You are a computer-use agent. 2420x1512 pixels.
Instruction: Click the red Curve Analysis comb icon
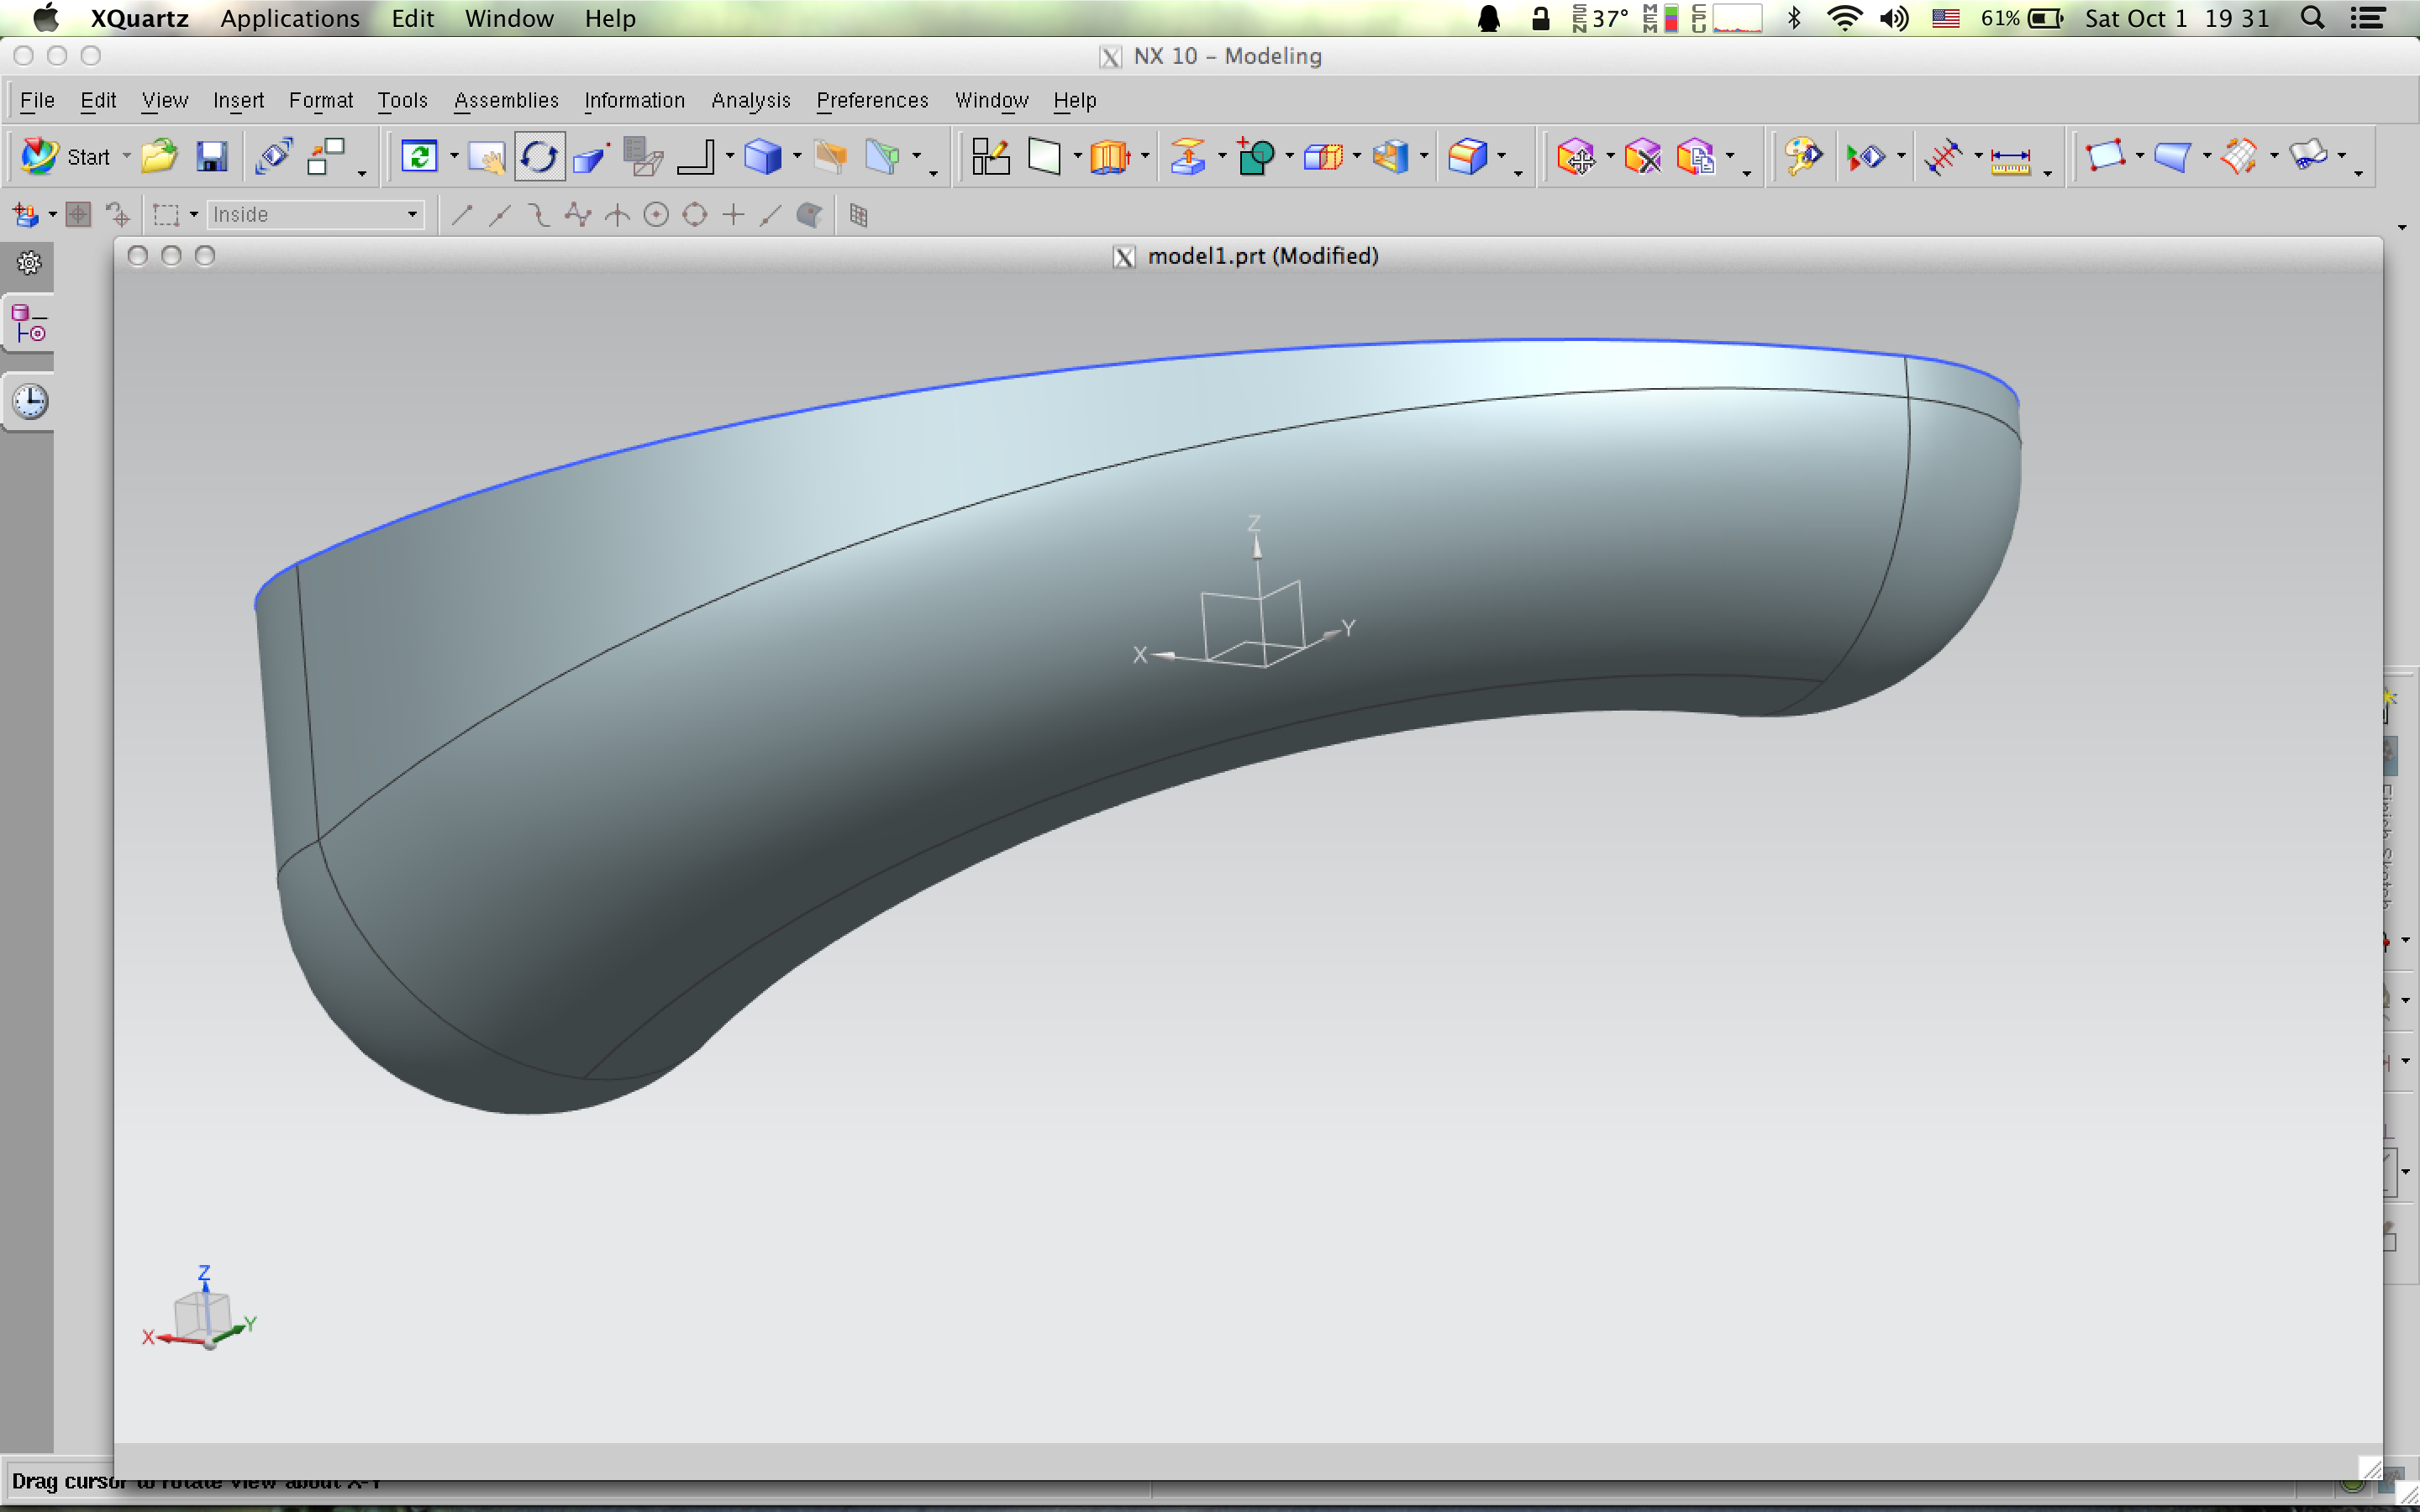point(1943,156)
